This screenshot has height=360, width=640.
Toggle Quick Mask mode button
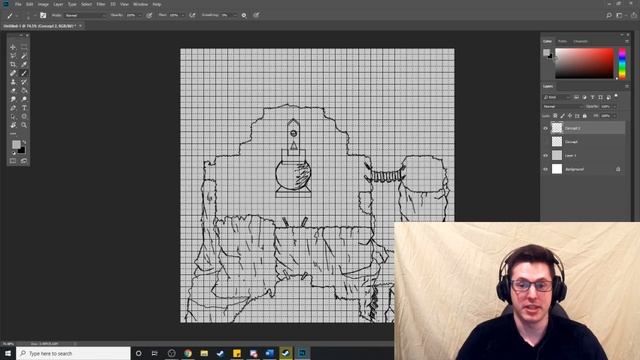click(13, 161)
